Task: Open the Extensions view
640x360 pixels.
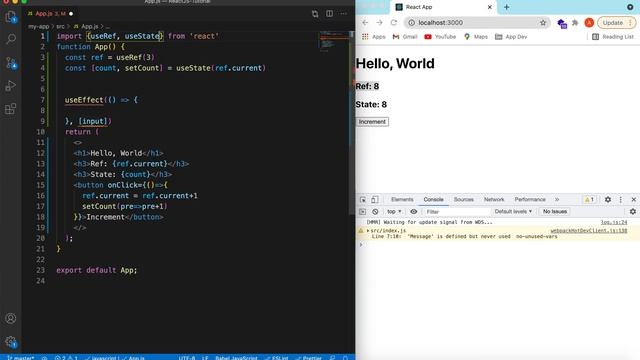Action: click(11, 109)
